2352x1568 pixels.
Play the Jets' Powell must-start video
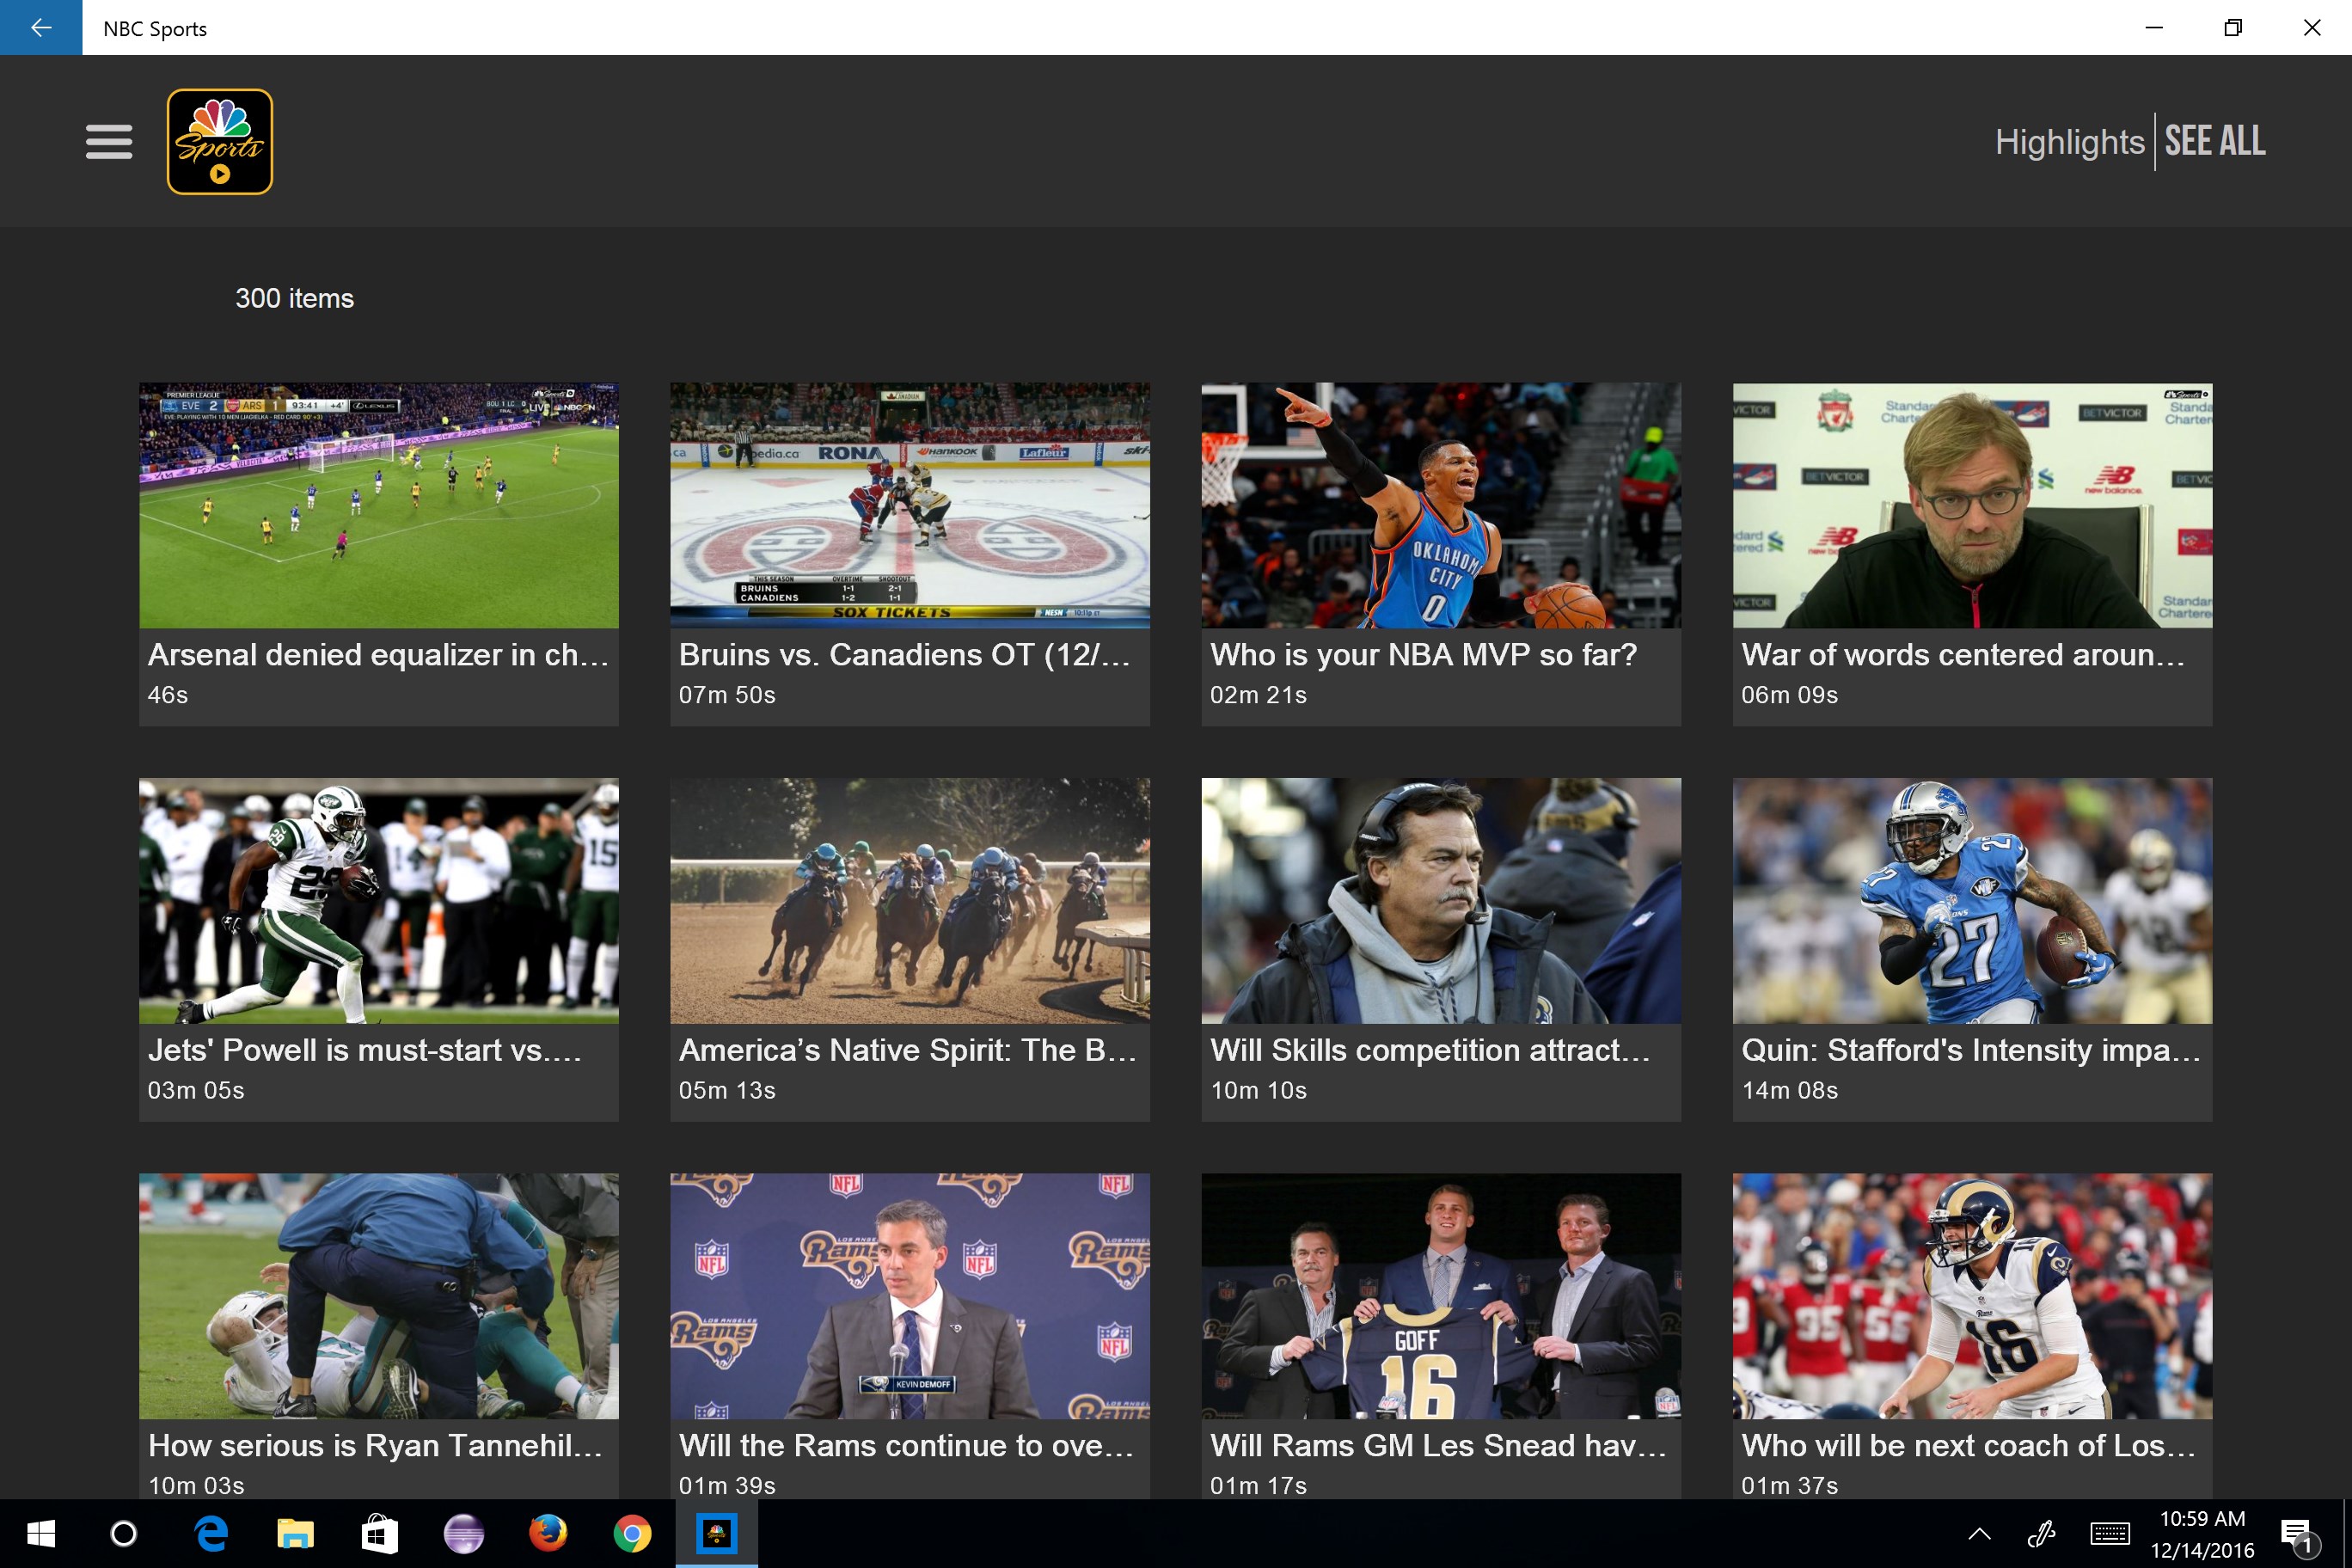point(378,901)
